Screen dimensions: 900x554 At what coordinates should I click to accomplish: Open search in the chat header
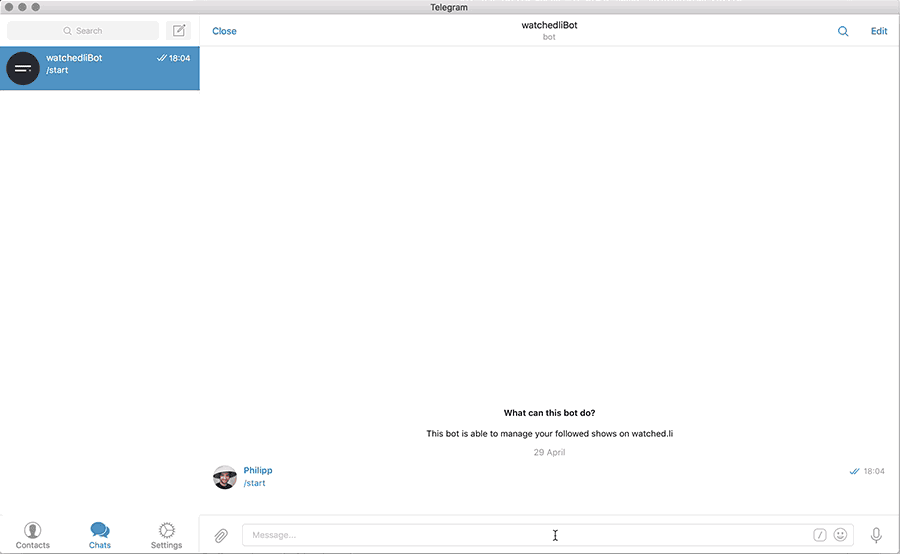[x=843, y=31]
